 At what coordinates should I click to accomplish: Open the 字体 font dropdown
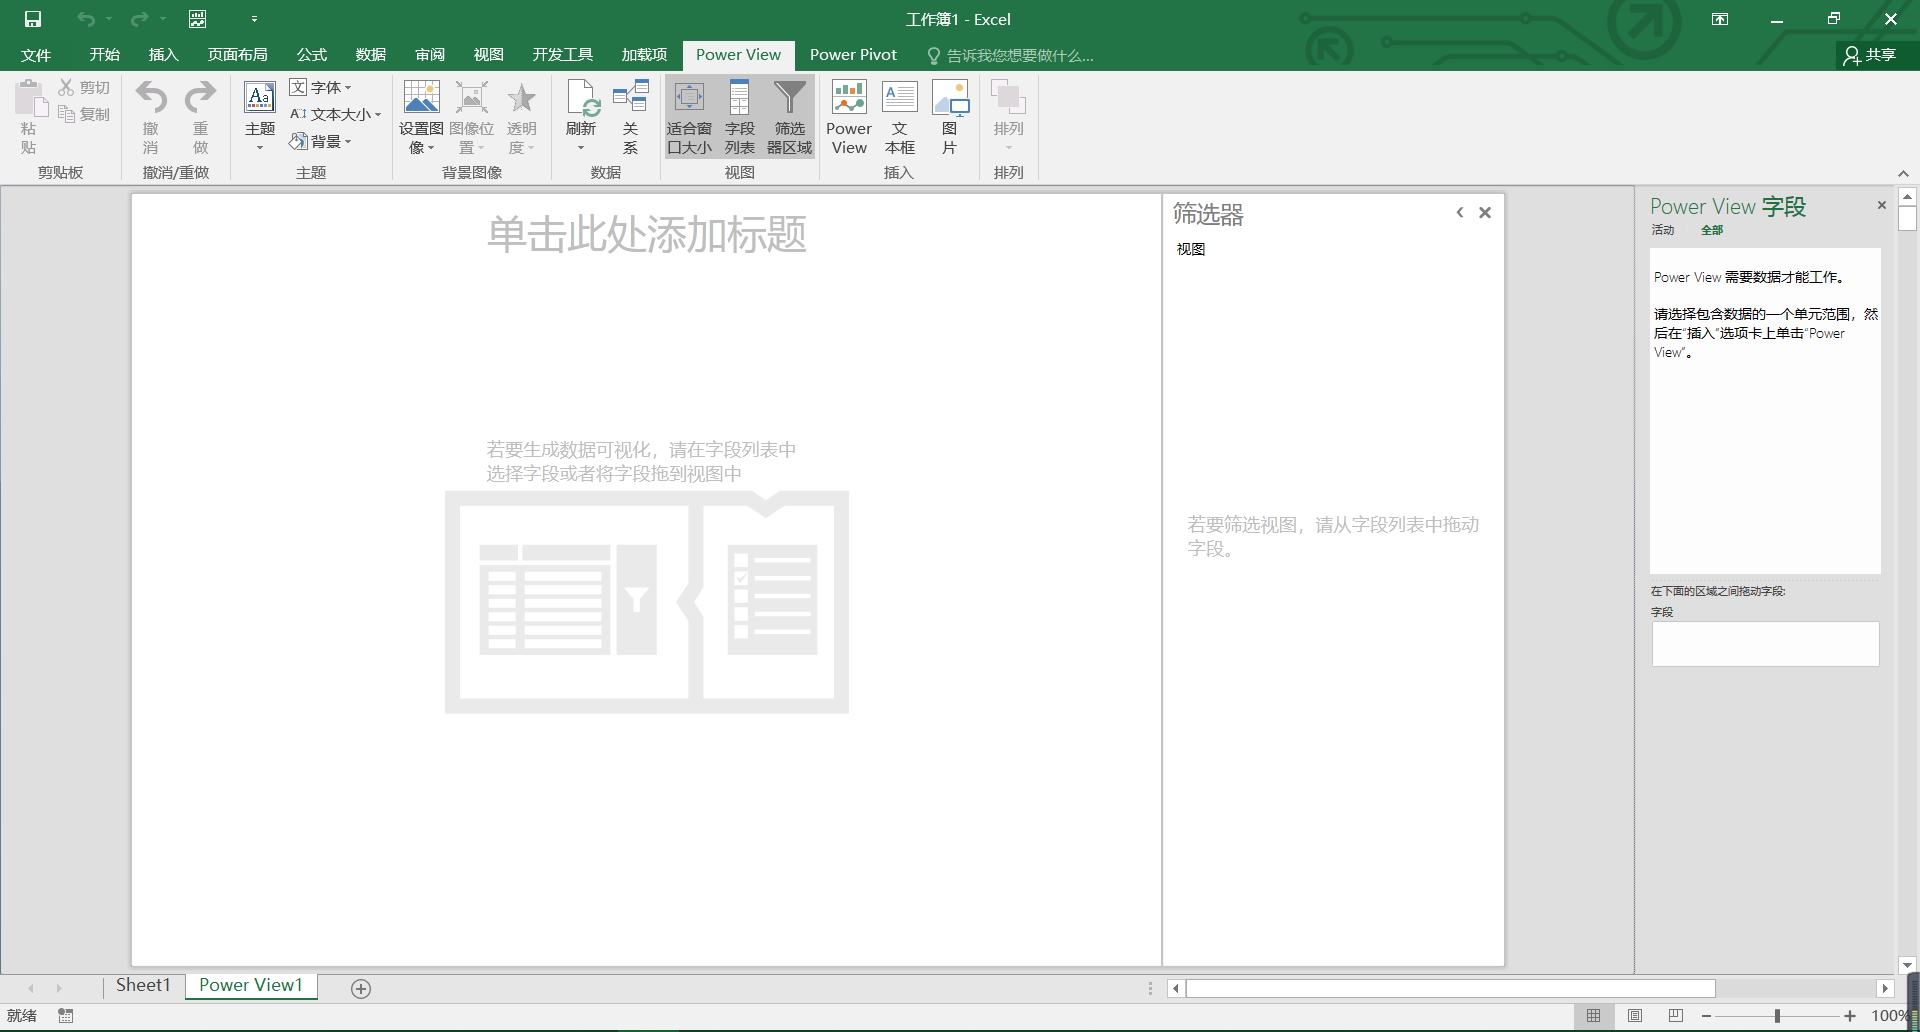point(321,88)
